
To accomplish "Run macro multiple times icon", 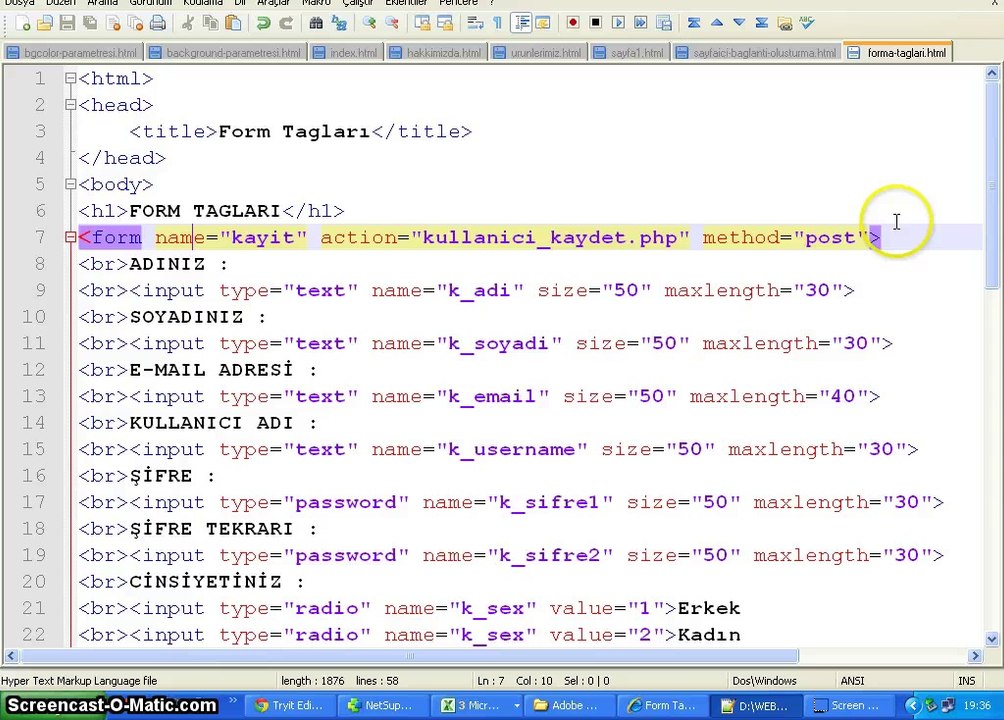I will [x=640, y=23].
